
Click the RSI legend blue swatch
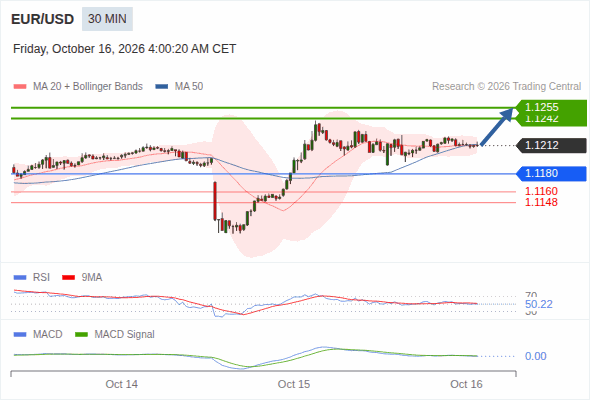click(x=20, y=278)
